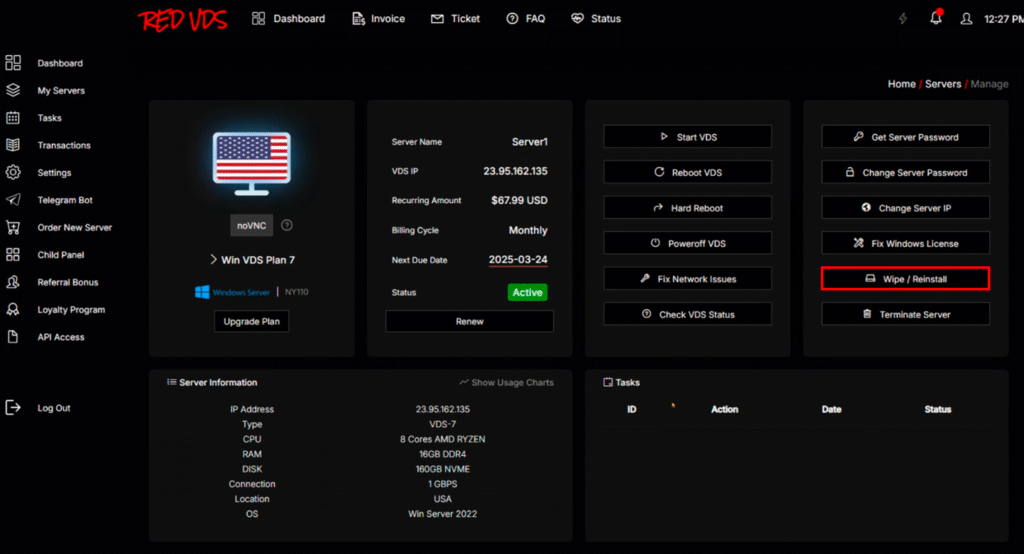Click the Start VDS button

688,137
